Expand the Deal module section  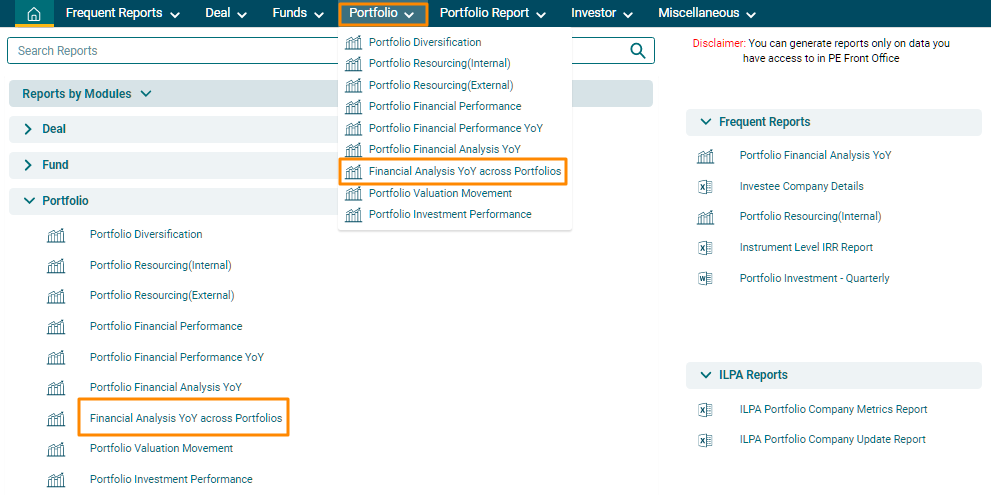[28, 129]
